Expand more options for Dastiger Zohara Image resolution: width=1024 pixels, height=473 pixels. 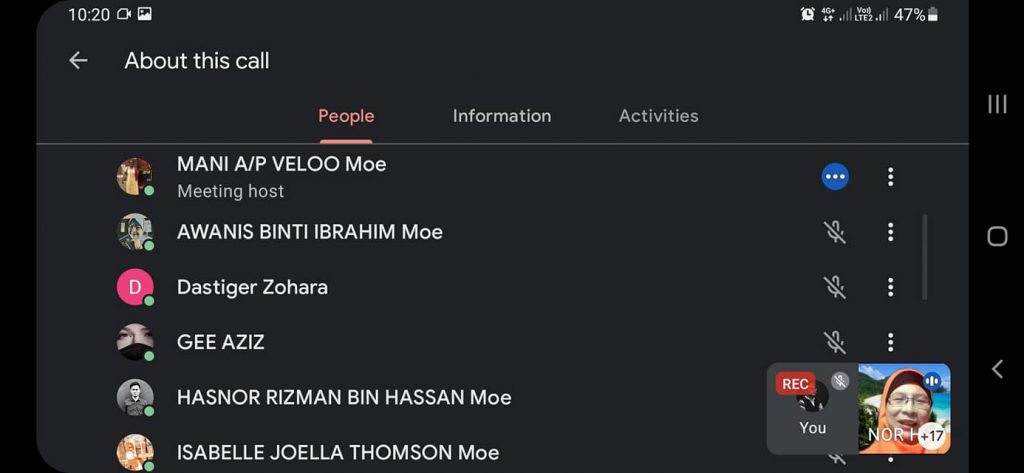[x=890, y=287]
